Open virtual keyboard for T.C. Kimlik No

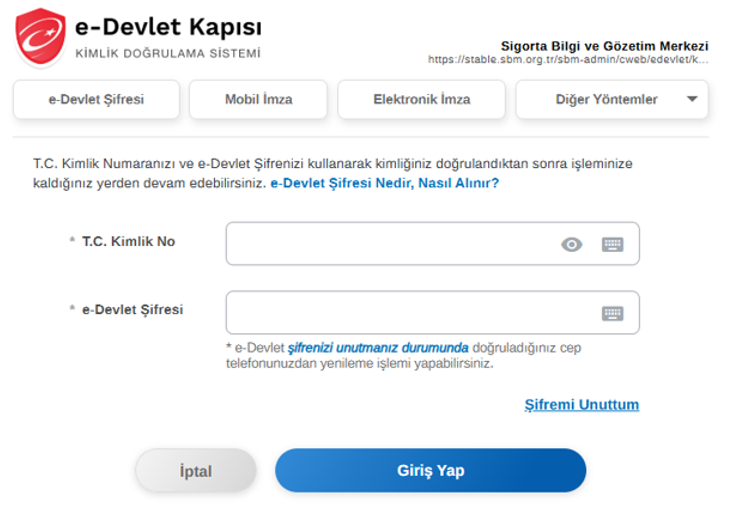(612, 244)
